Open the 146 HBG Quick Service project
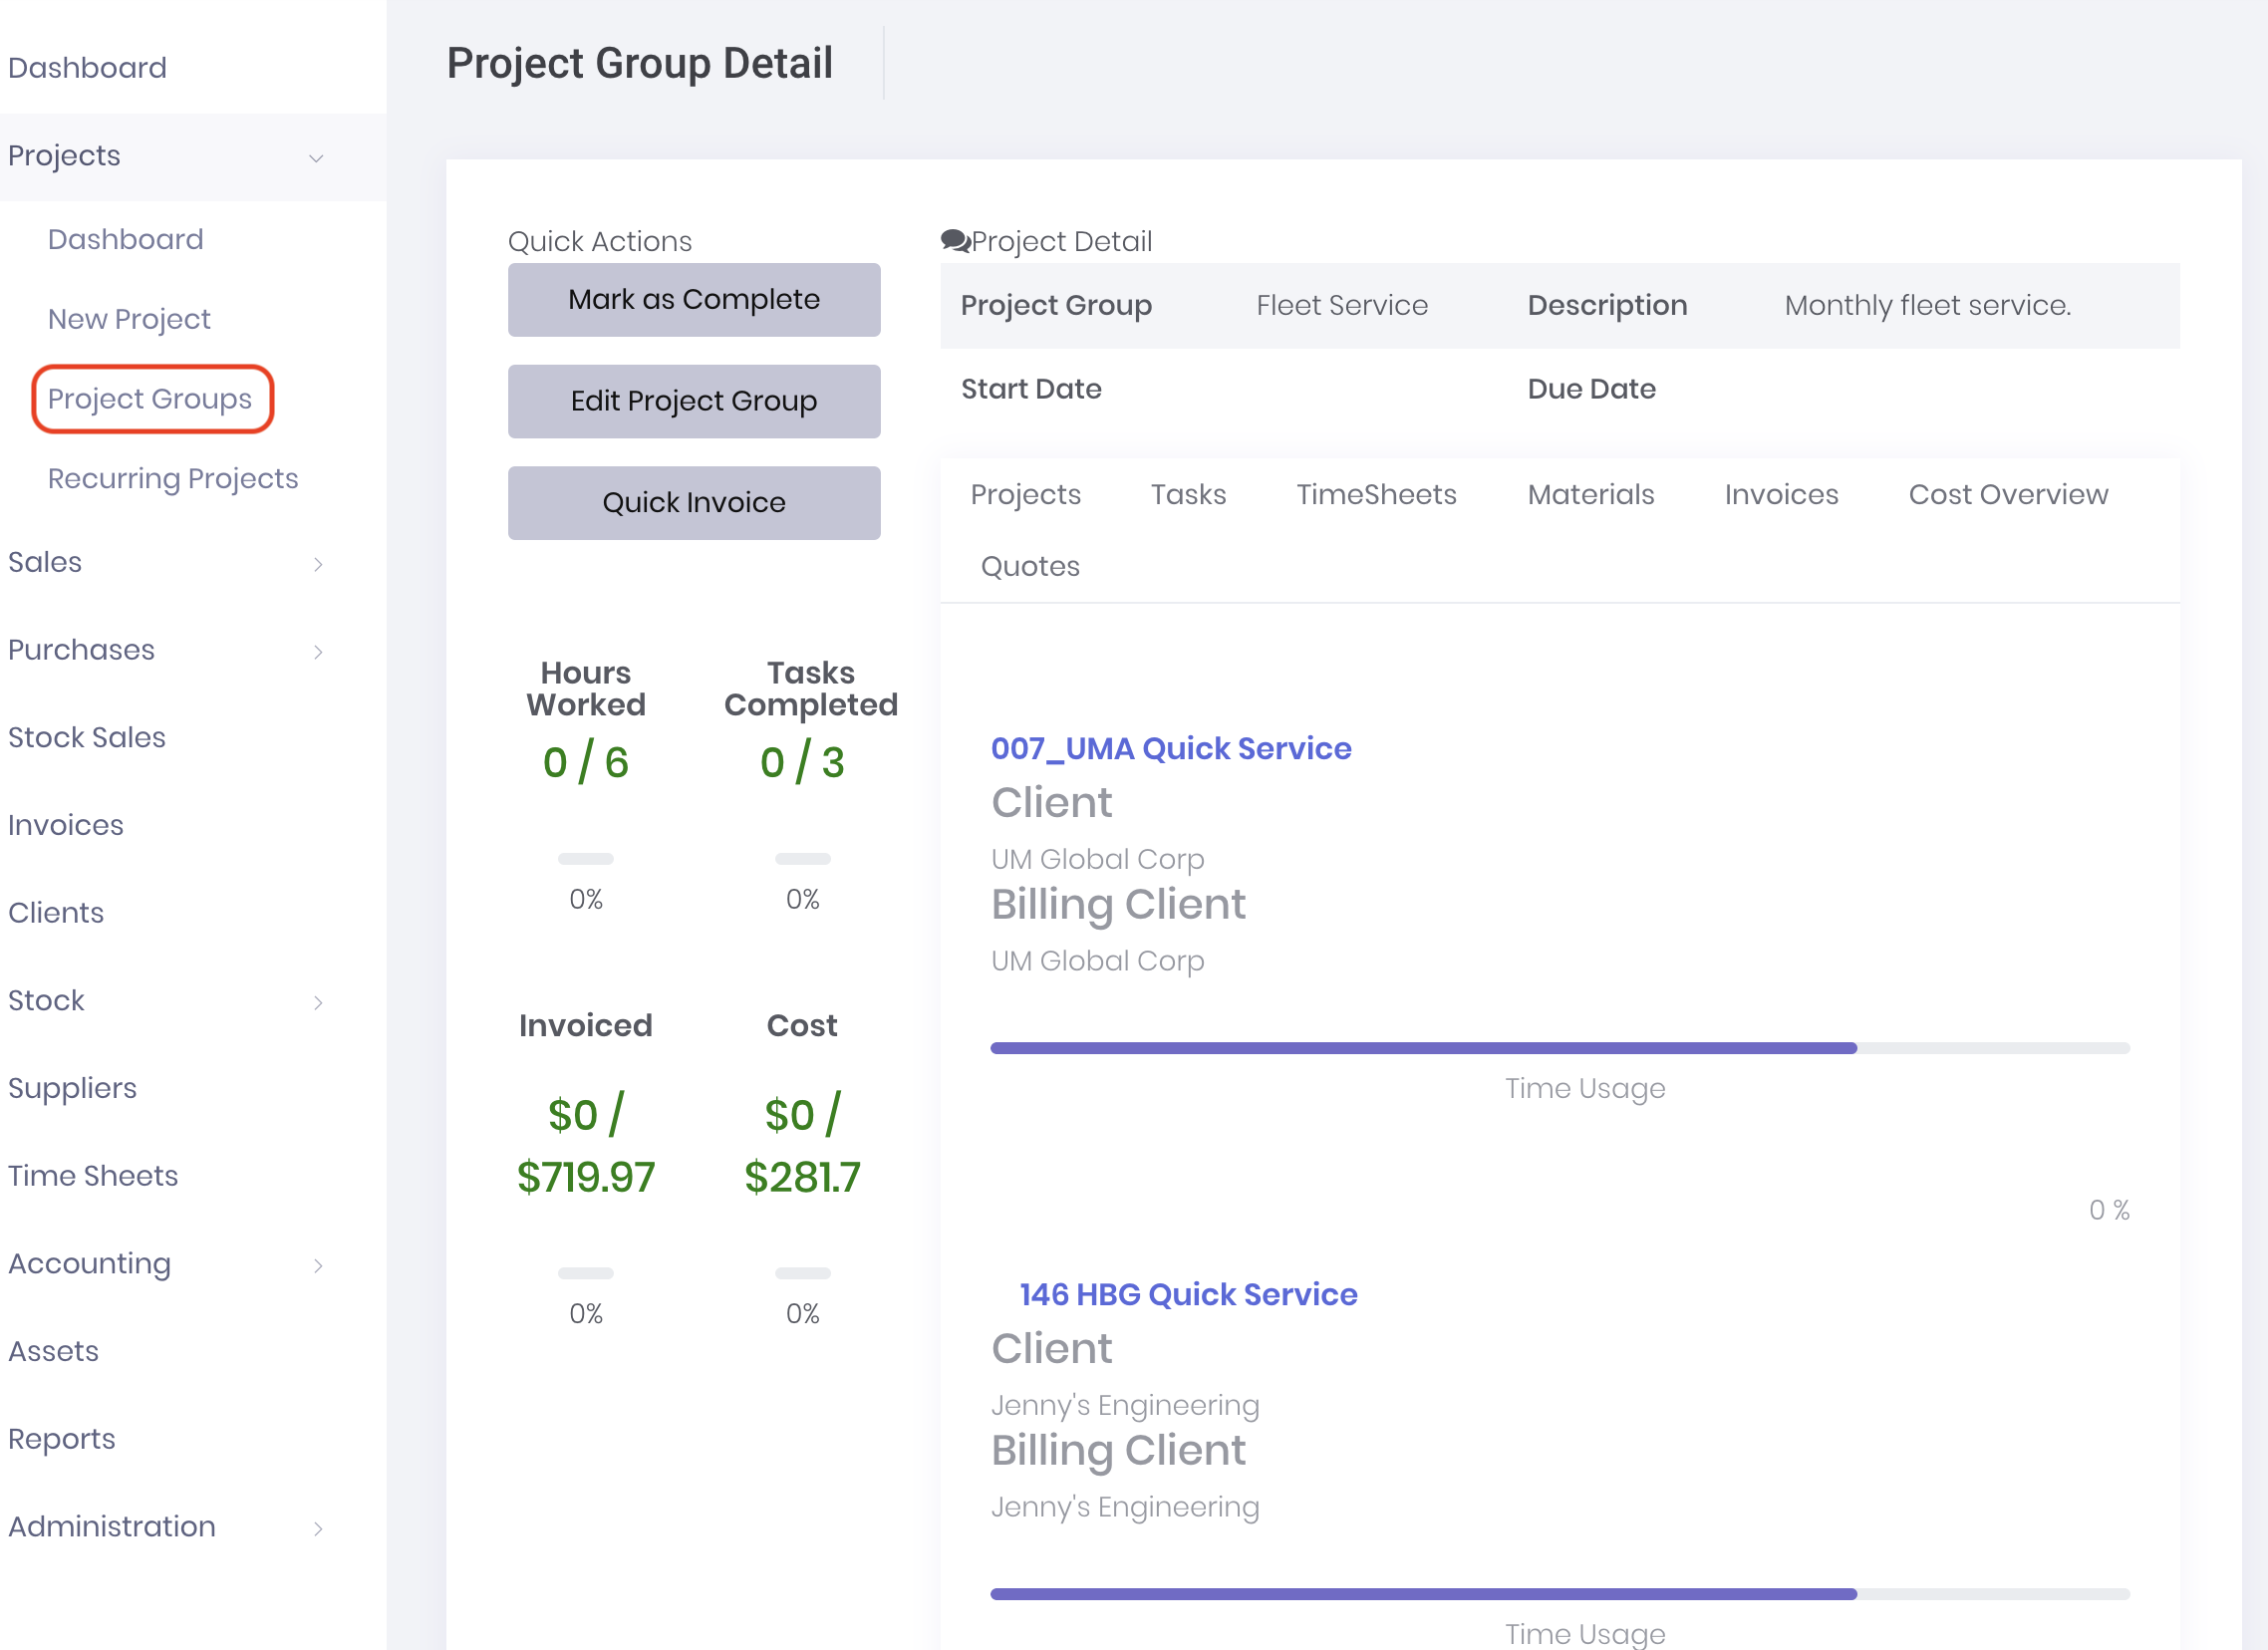 pos(1188,1294)
